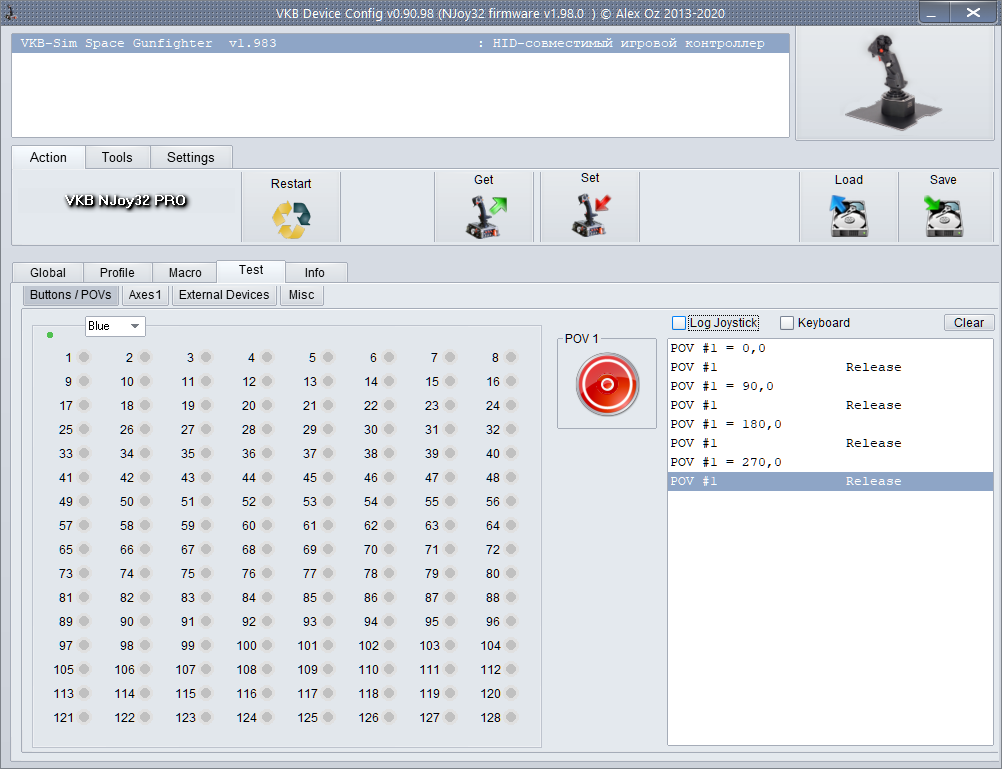1002x769 pixels.
Task: Click the button 8 indicator light
Action: pyautogui.click(x=511, y=357)
